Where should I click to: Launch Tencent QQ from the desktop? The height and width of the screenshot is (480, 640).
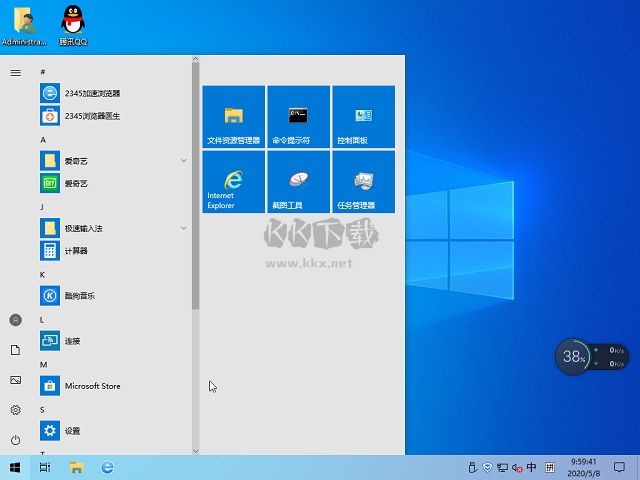click(x=73, y=24)
